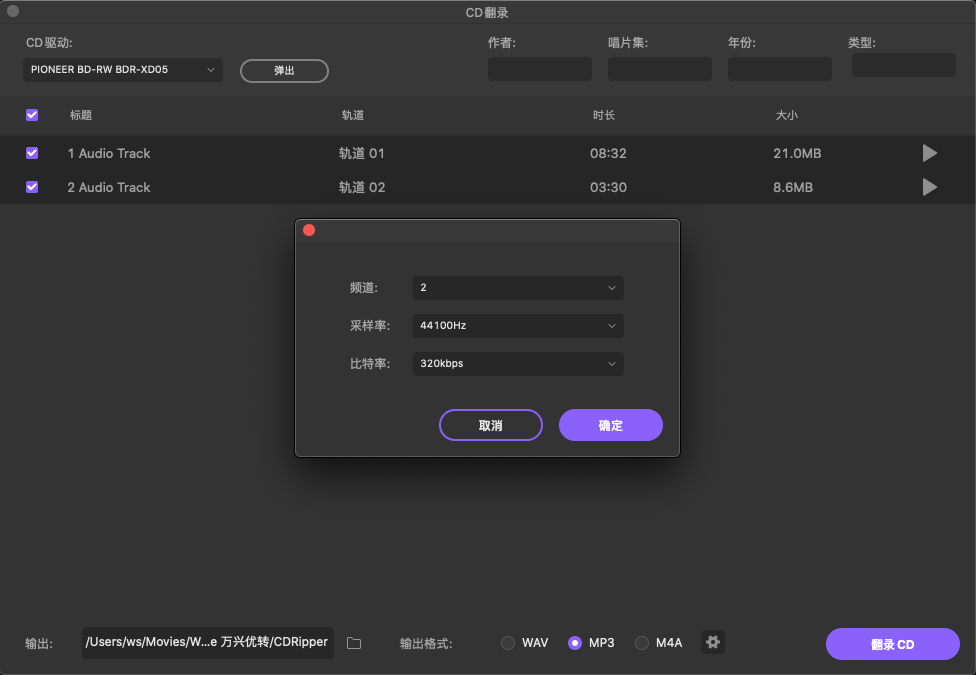The width and height of the screenshot is (976, 675).
Task: Toggle the checkbox for 1 Audio Track
Action: 32,153
